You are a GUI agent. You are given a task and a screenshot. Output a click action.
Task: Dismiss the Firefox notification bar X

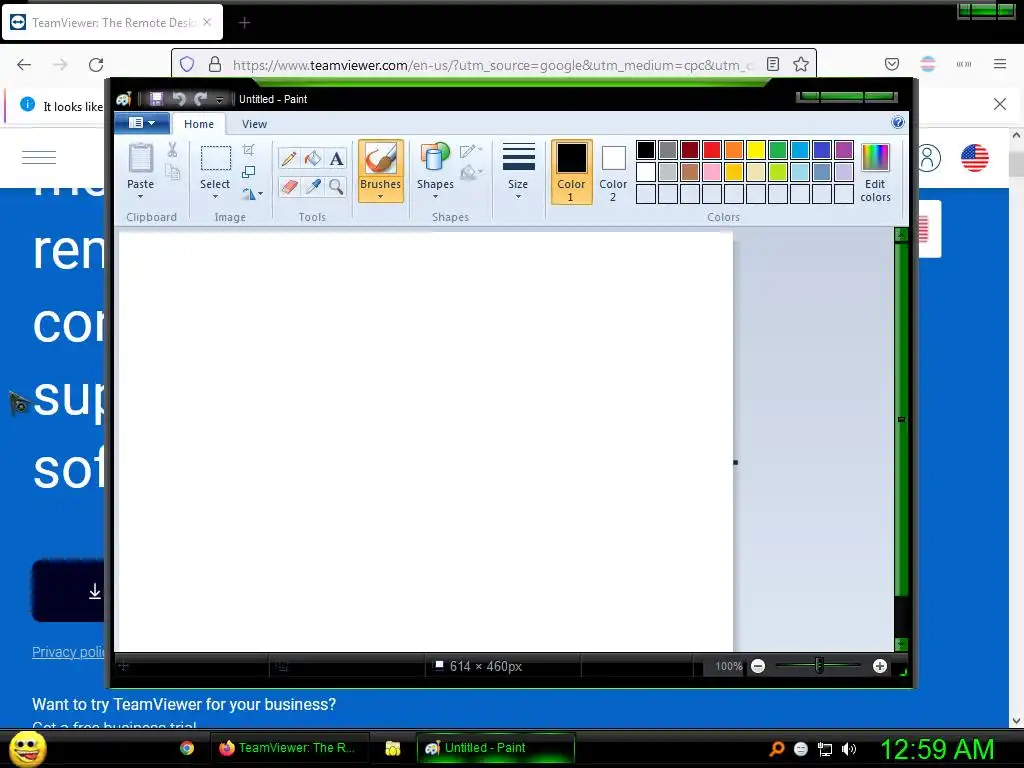click(x=1000, y=104)
